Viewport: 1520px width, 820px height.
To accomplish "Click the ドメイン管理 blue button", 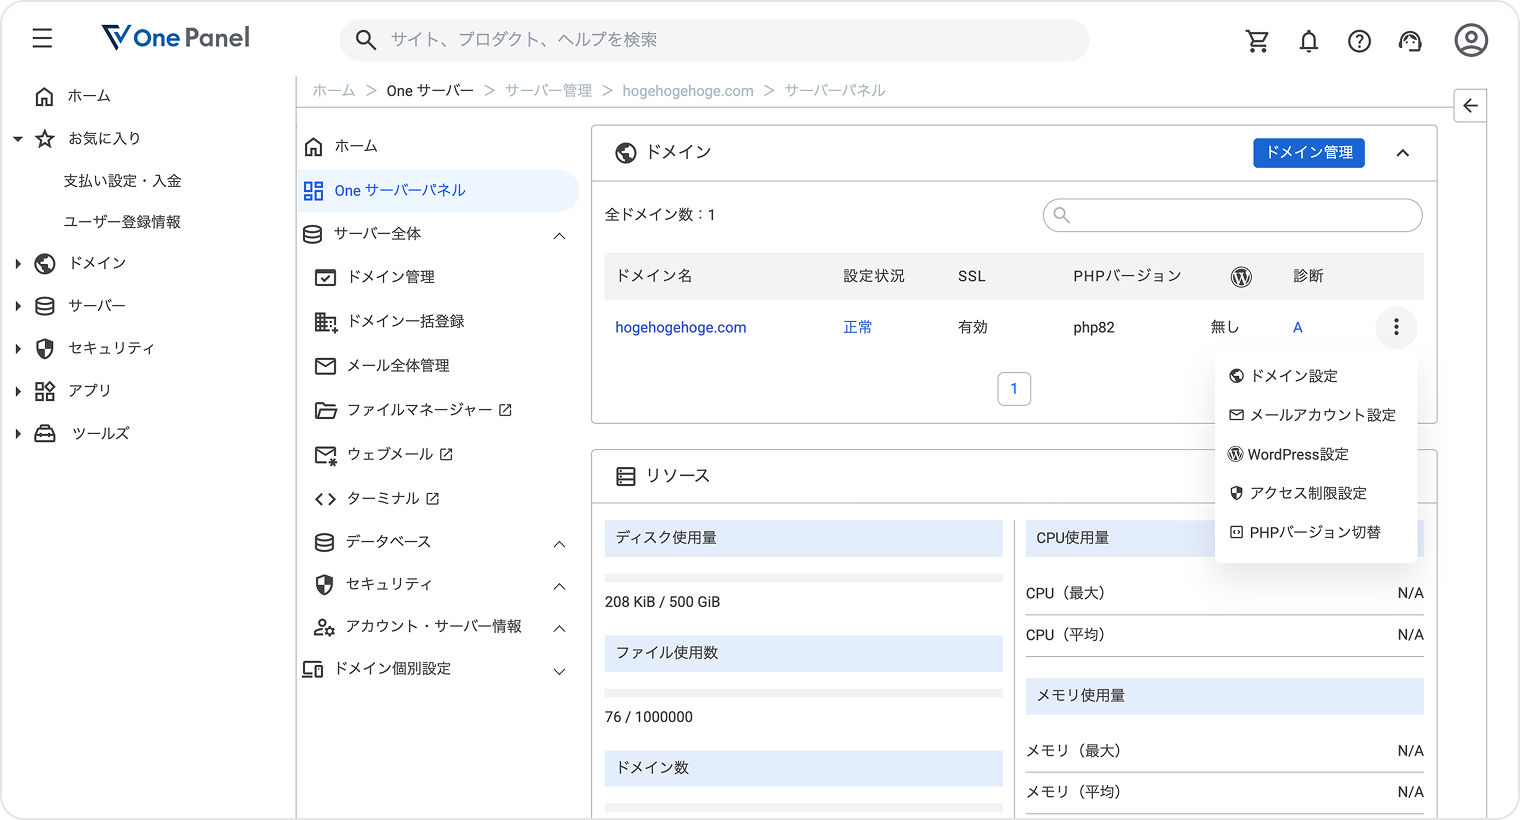I will 1308,152.
